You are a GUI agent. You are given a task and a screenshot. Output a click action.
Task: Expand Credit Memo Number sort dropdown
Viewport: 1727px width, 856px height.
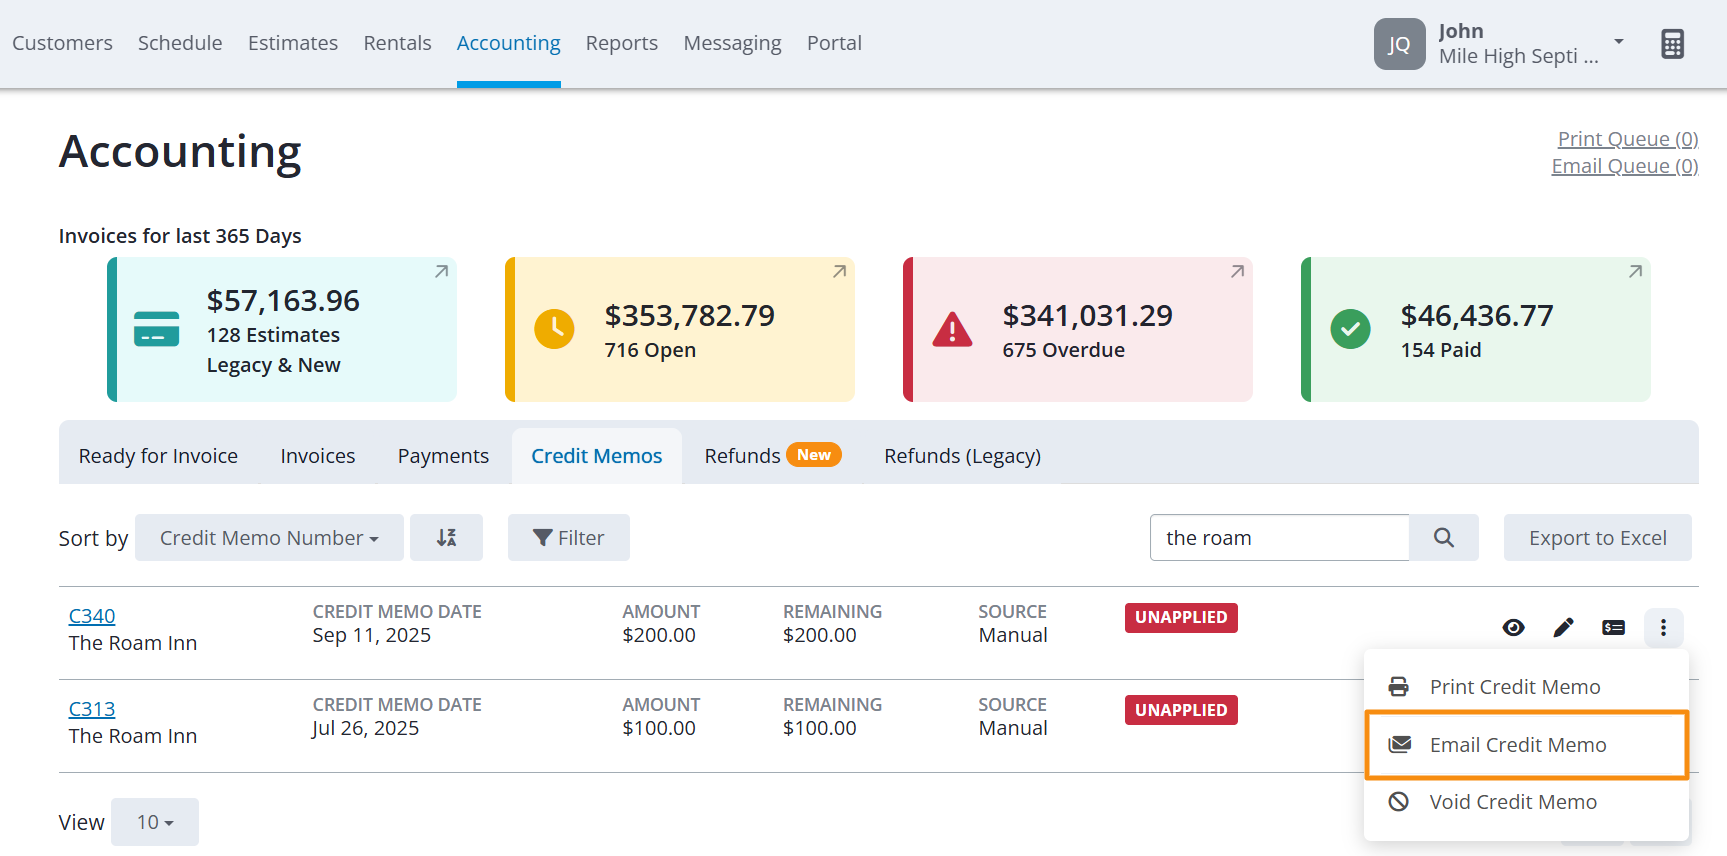pos(269,538)
